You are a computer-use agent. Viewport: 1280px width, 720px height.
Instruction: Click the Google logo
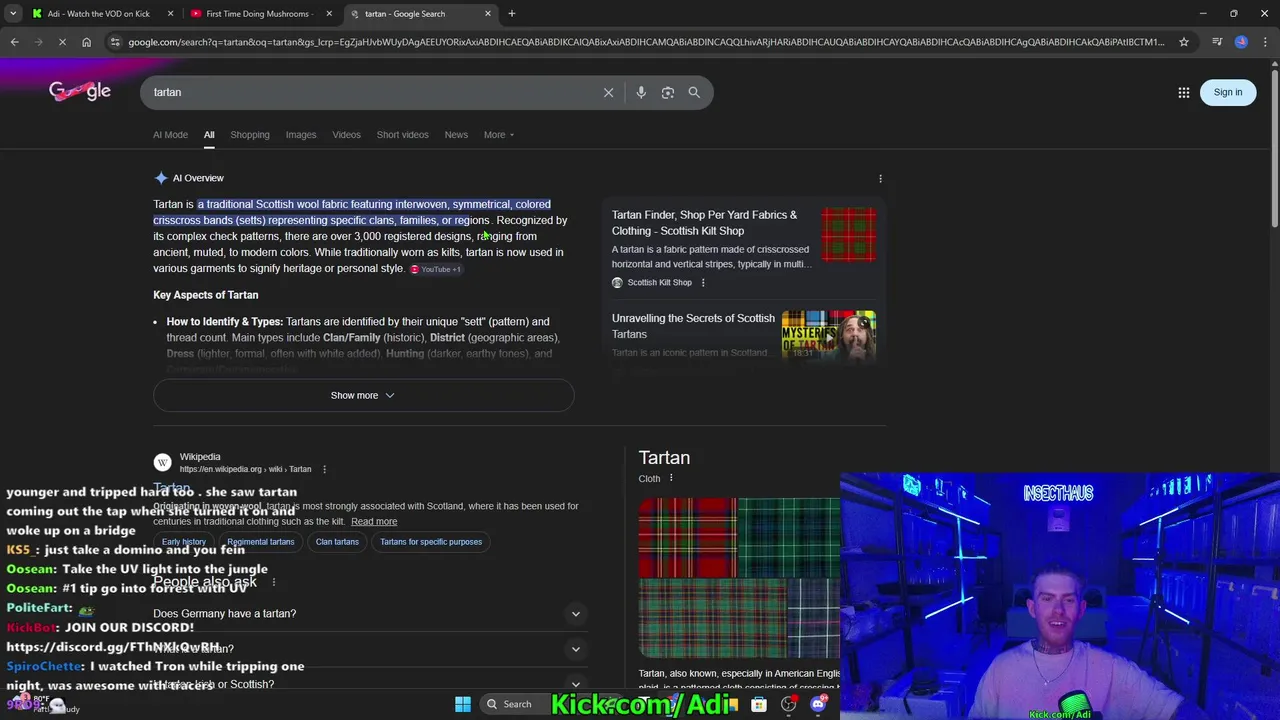pyautogui.click(x=80, y=91)
